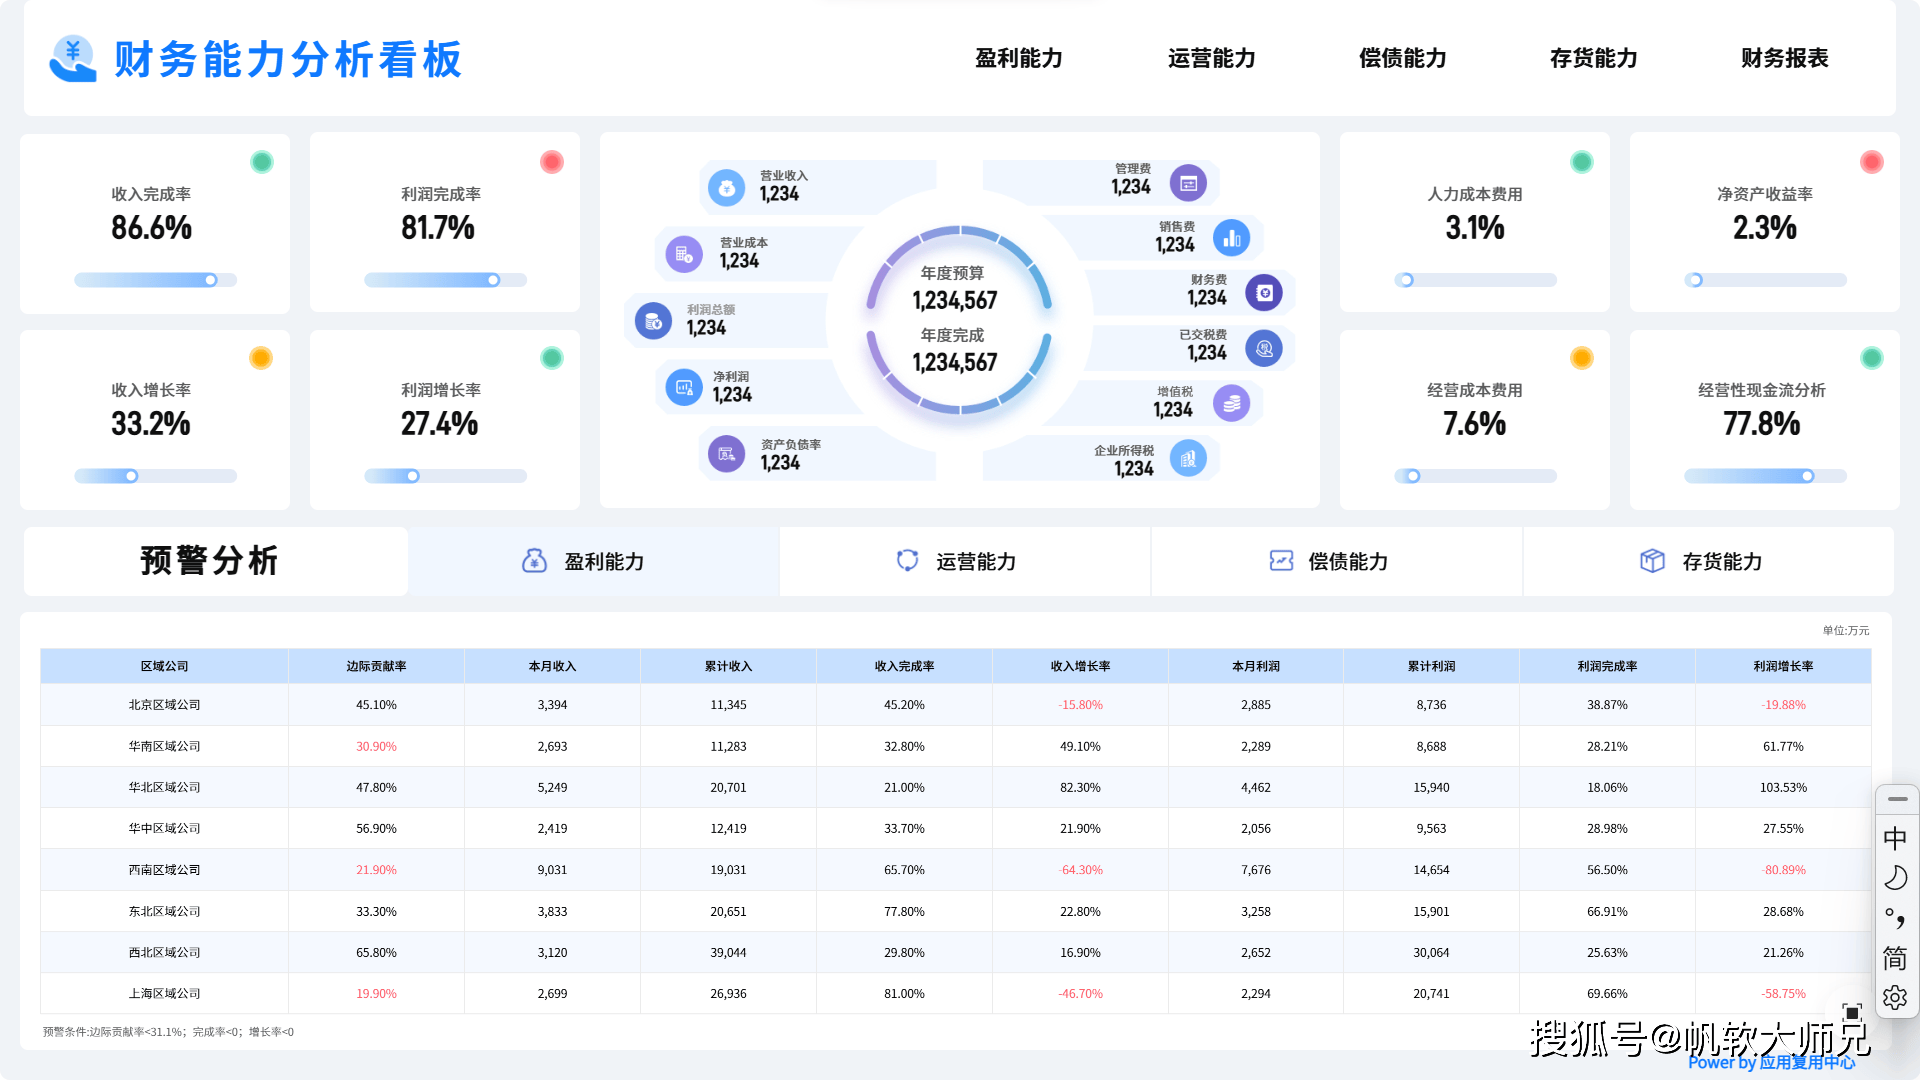The height and width of the screenshot is (1080, 1920).
Task: Click the 营业收入 money bag icon
Action: click(x=727, y=187)
